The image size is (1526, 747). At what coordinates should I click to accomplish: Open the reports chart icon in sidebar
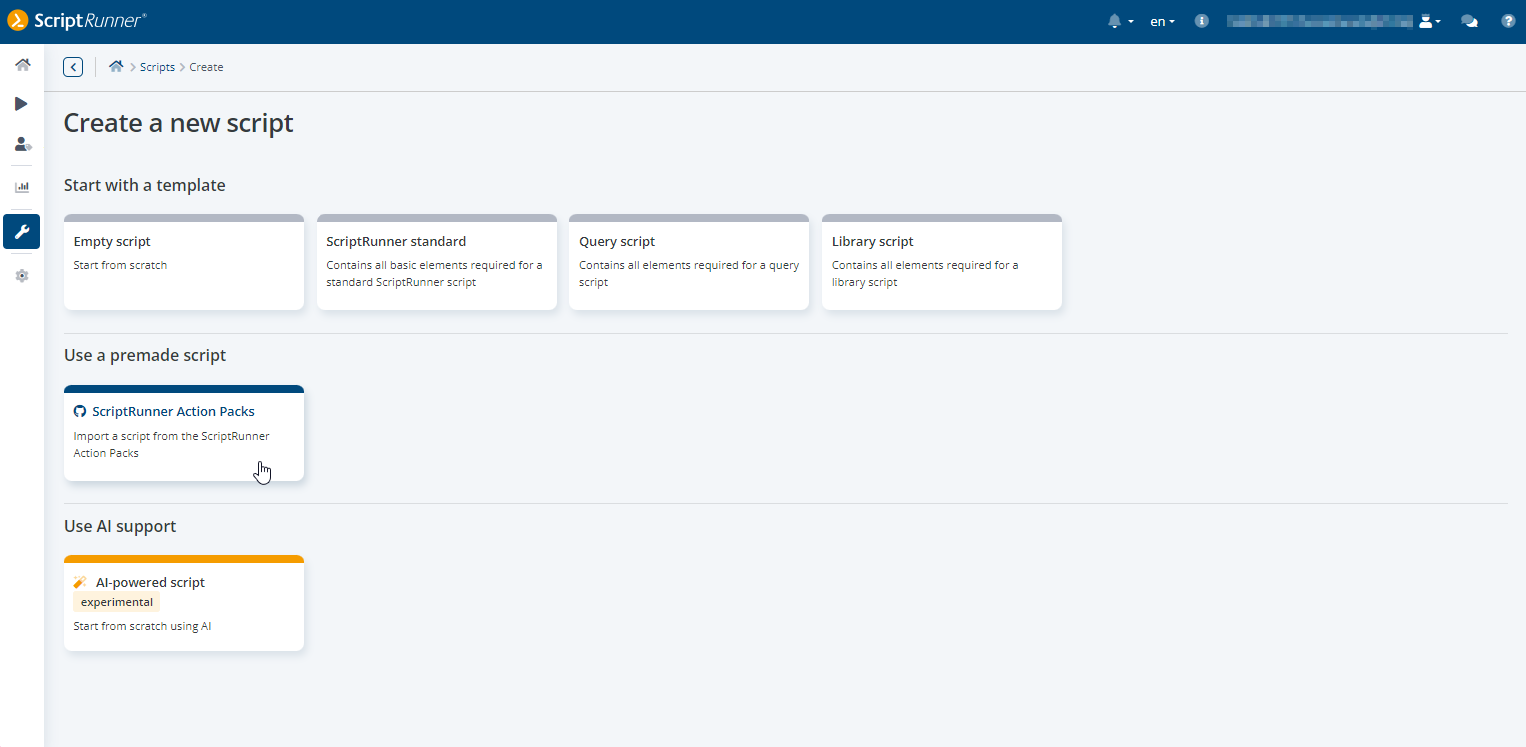tap(22, 187)
